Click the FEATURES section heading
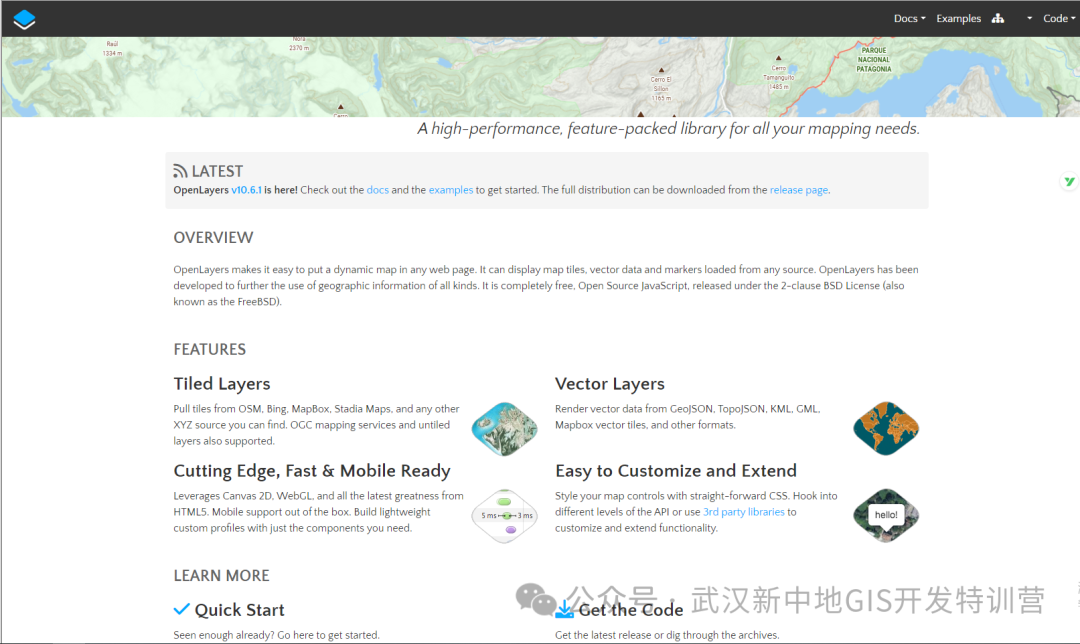Image resolution: width=1080 pixels, height=644 pixels. [209, 349]
